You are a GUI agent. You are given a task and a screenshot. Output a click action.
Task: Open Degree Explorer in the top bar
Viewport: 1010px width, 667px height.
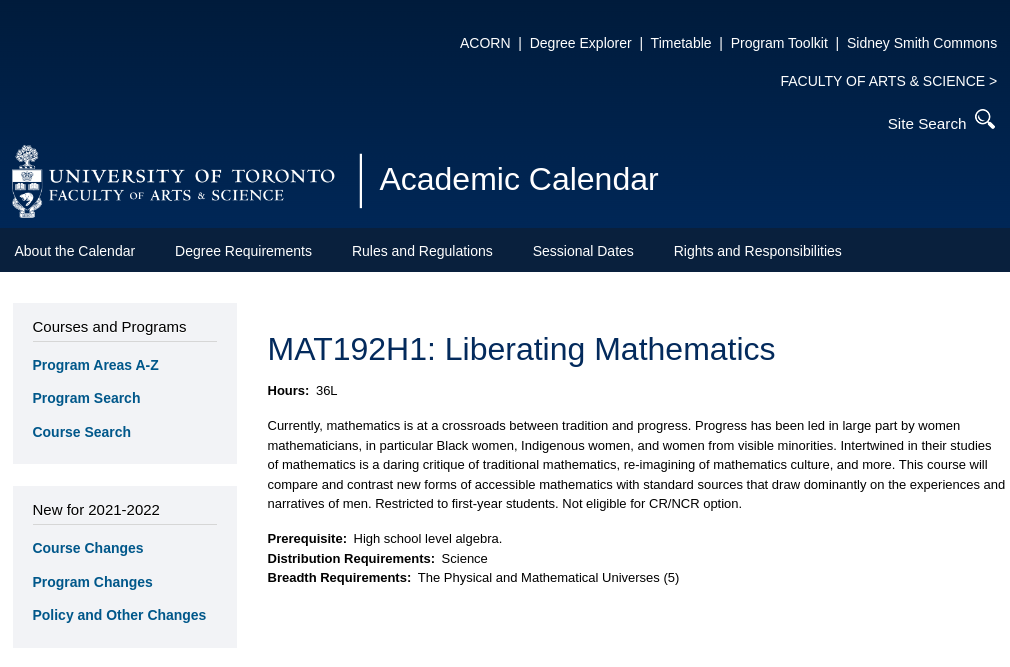580,43
